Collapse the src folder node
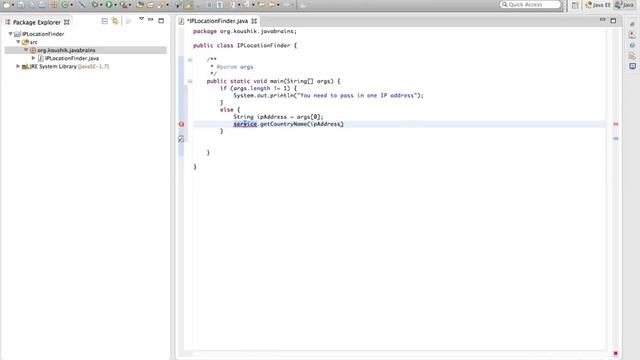Screen dimensions: 640x360 (18, 42)
